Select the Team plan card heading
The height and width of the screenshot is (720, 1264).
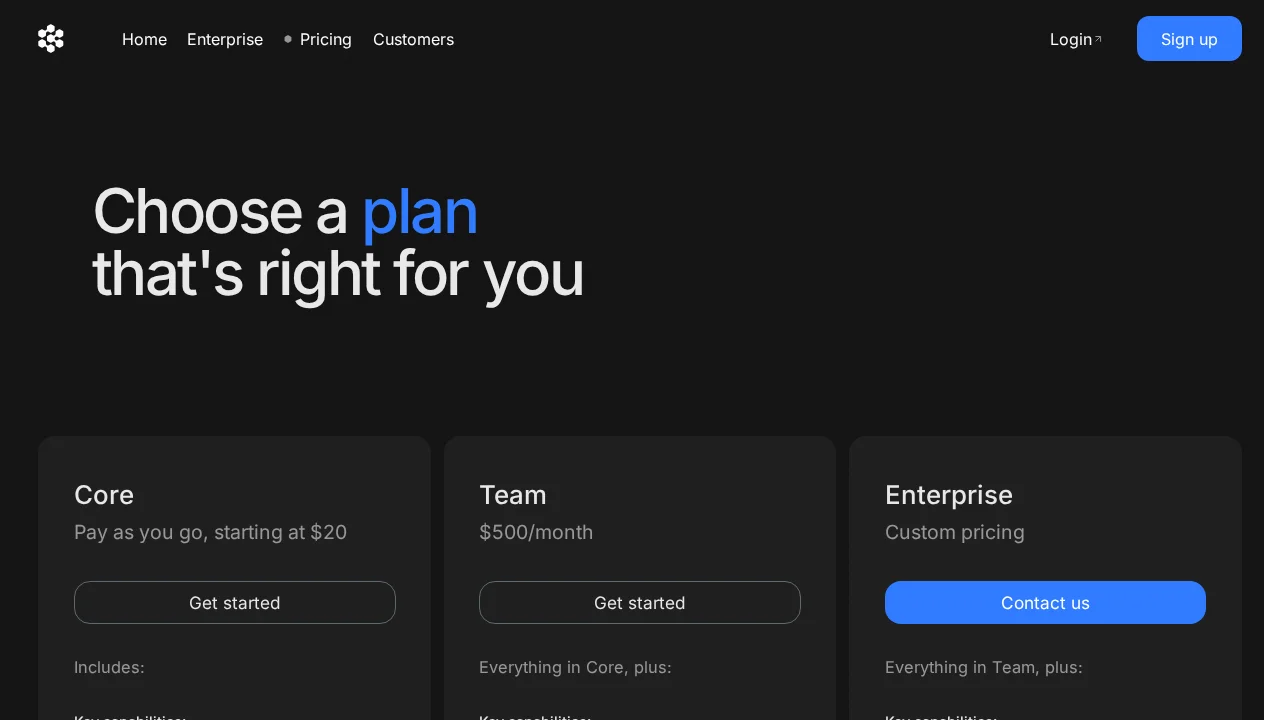[x=513, y=495]
